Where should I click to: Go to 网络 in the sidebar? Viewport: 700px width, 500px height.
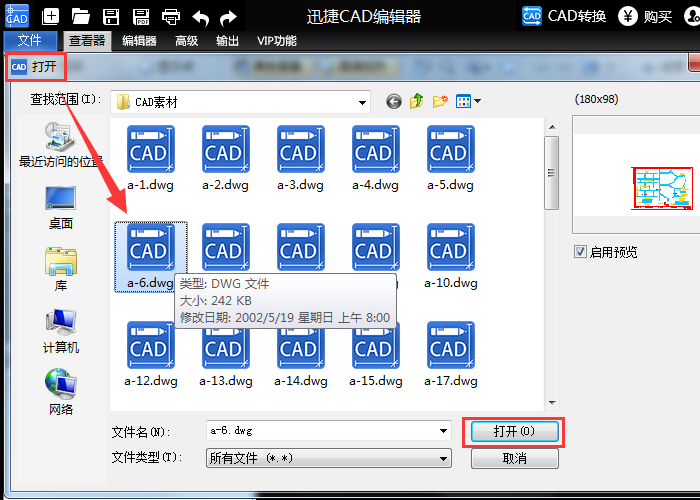(x=61, y=392)
